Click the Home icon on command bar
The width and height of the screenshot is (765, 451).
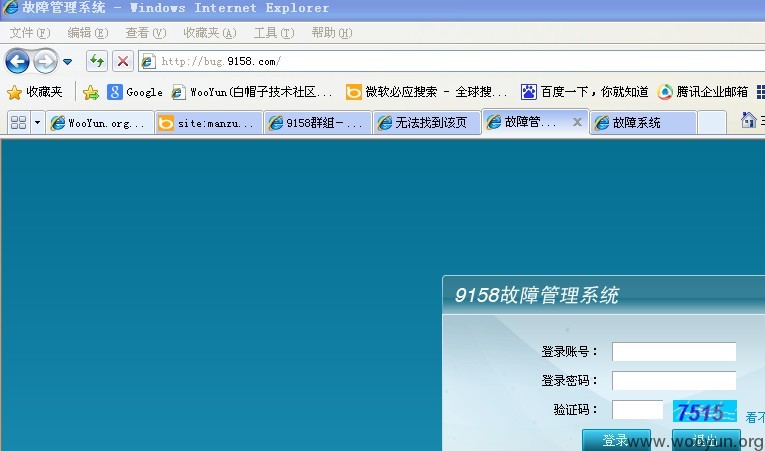748,120
